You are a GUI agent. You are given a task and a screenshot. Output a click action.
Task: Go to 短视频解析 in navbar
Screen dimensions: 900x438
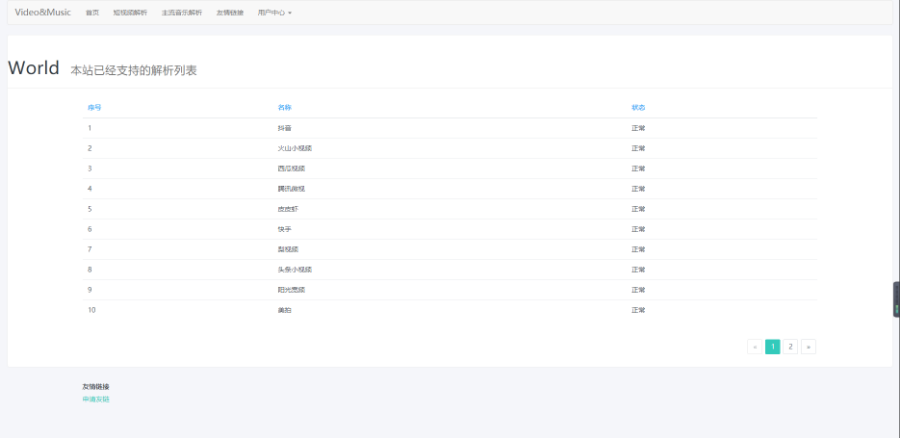pos(130,13)
